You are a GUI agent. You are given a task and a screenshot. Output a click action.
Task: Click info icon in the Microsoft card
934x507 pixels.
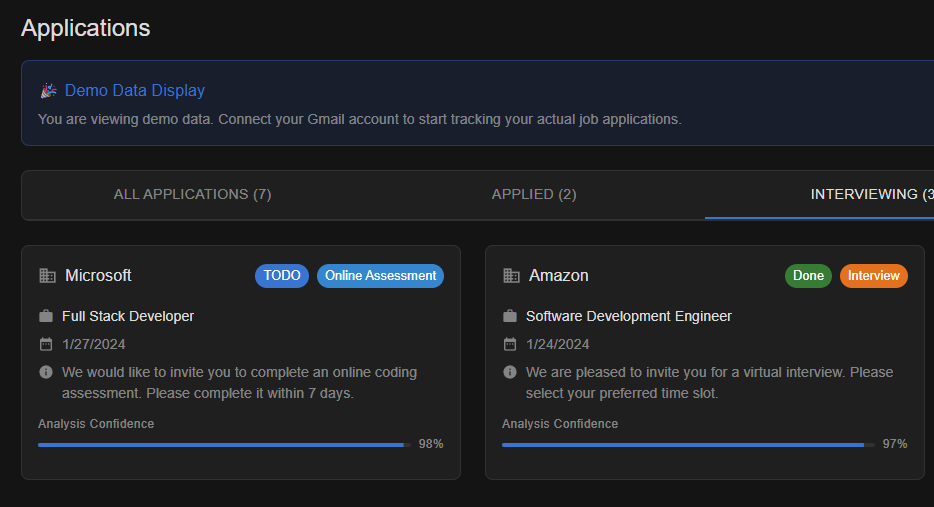[46, 373]
